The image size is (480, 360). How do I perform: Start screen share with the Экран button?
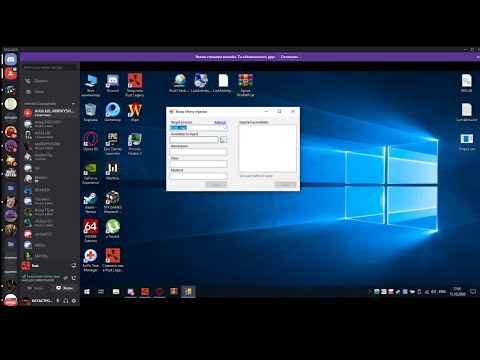tap(65, 288)
